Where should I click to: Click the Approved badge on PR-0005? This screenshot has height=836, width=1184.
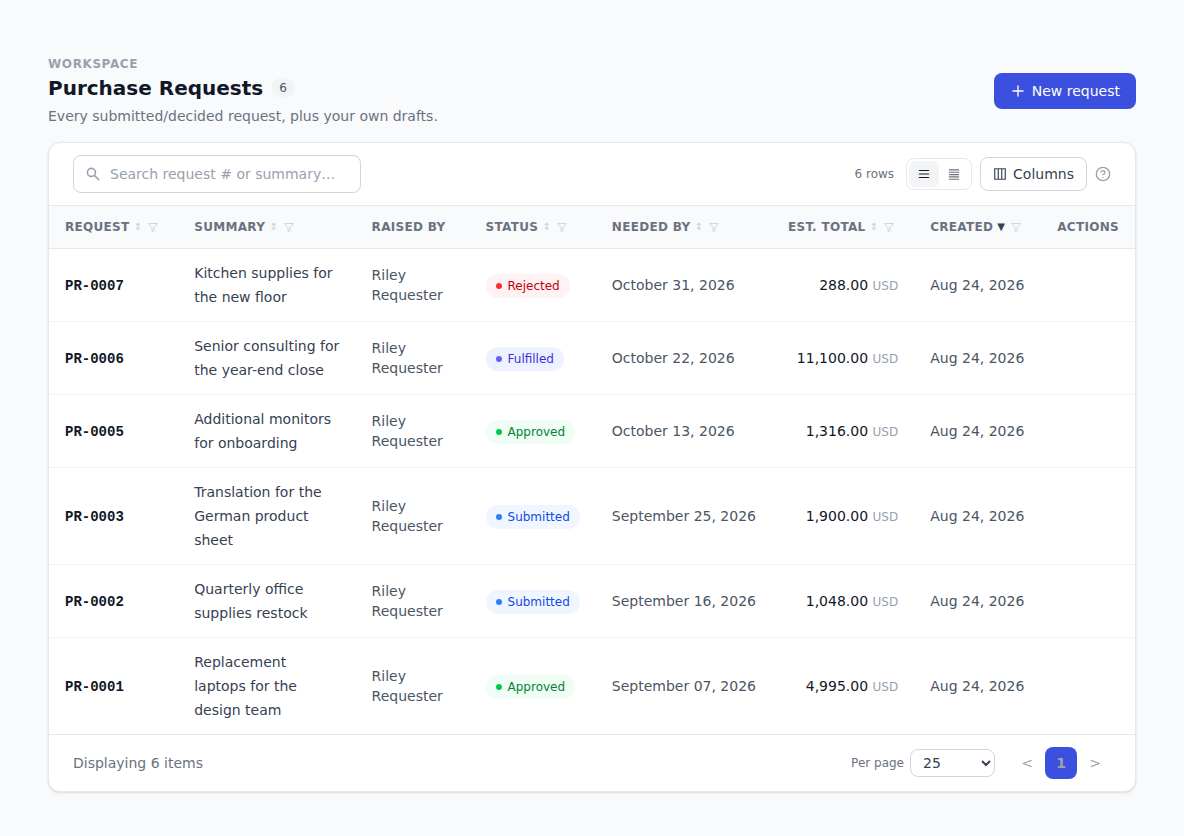point(530,432)
